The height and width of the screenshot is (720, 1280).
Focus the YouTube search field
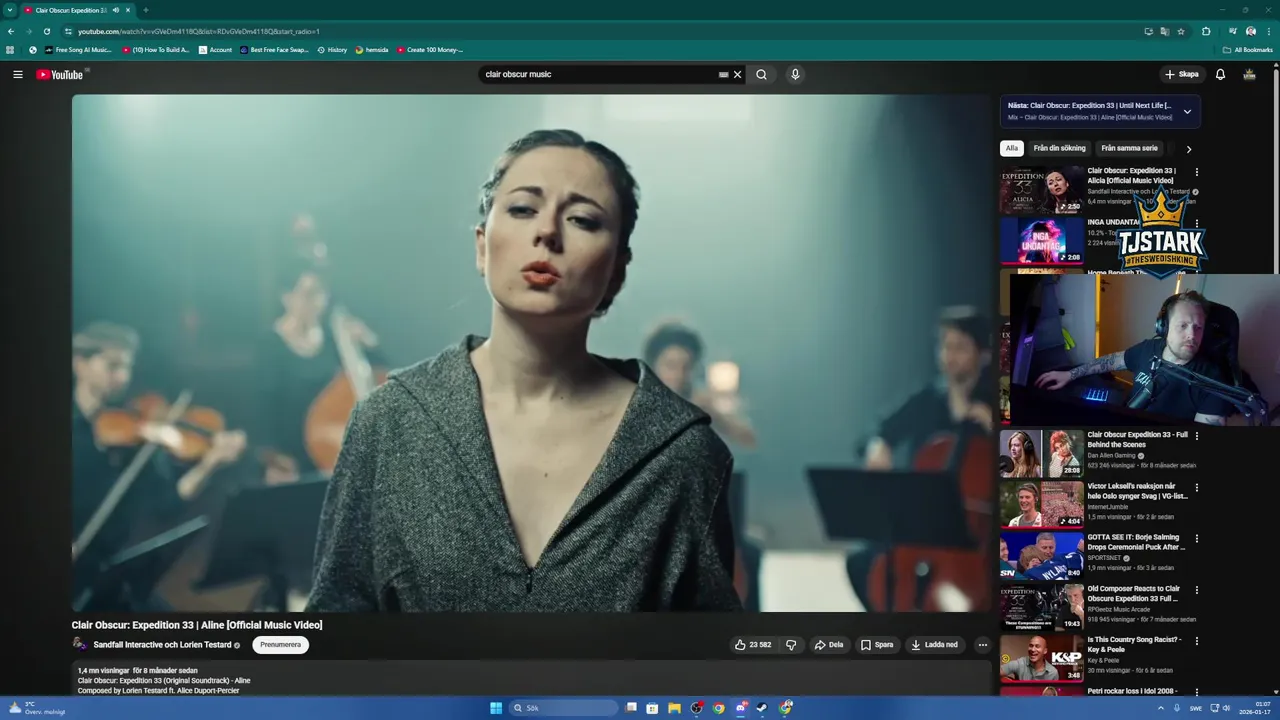pos(600,74)
